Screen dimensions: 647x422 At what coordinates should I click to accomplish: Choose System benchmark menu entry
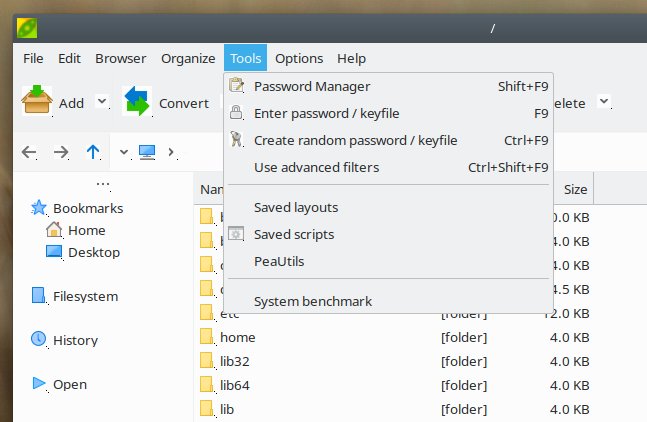point(312,301)
